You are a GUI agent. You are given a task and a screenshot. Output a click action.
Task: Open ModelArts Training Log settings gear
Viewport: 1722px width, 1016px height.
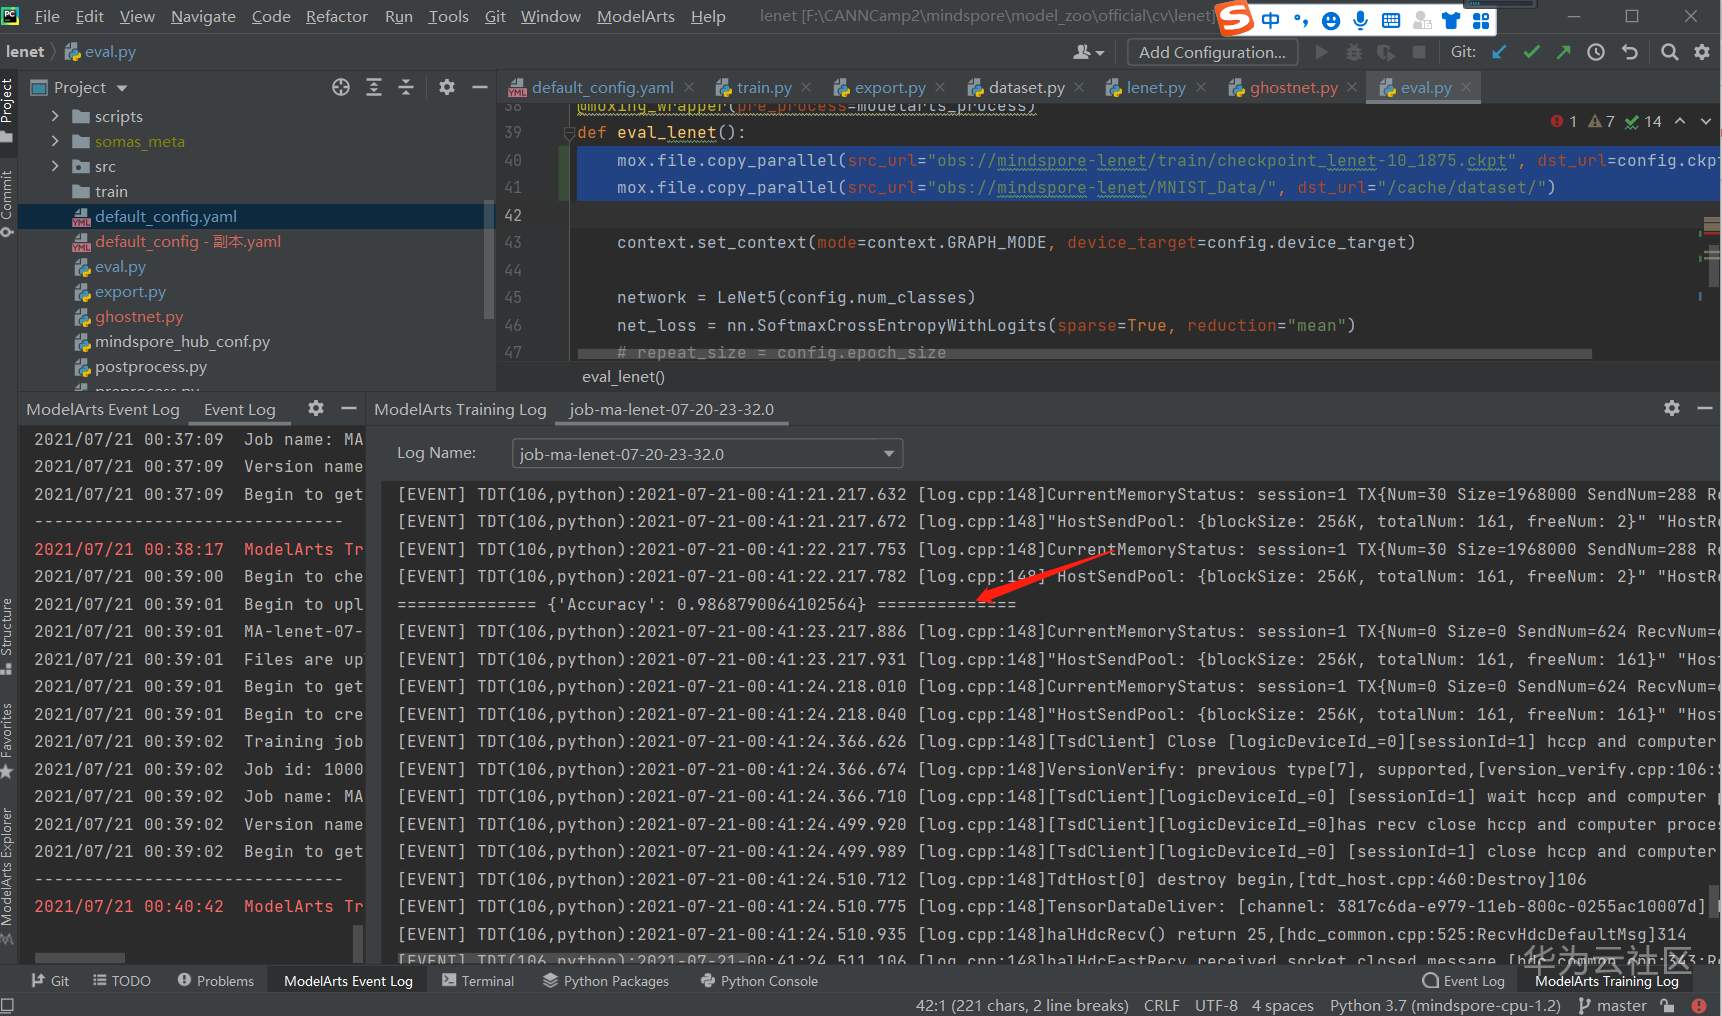pyautogui.click(x=1671, y=408)
